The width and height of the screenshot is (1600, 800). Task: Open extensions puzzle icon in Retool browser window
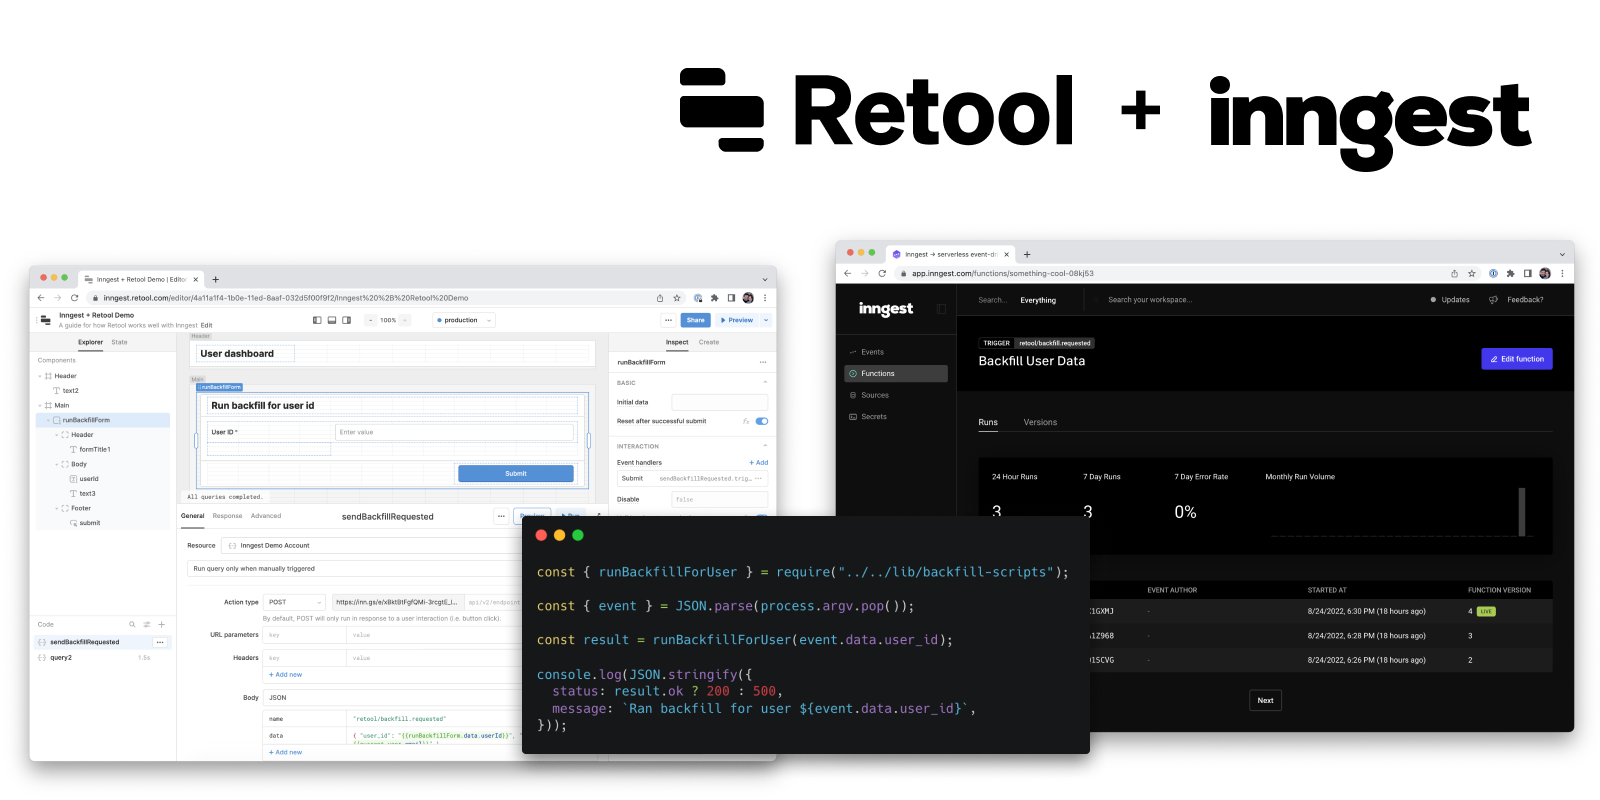coord(715,298)
